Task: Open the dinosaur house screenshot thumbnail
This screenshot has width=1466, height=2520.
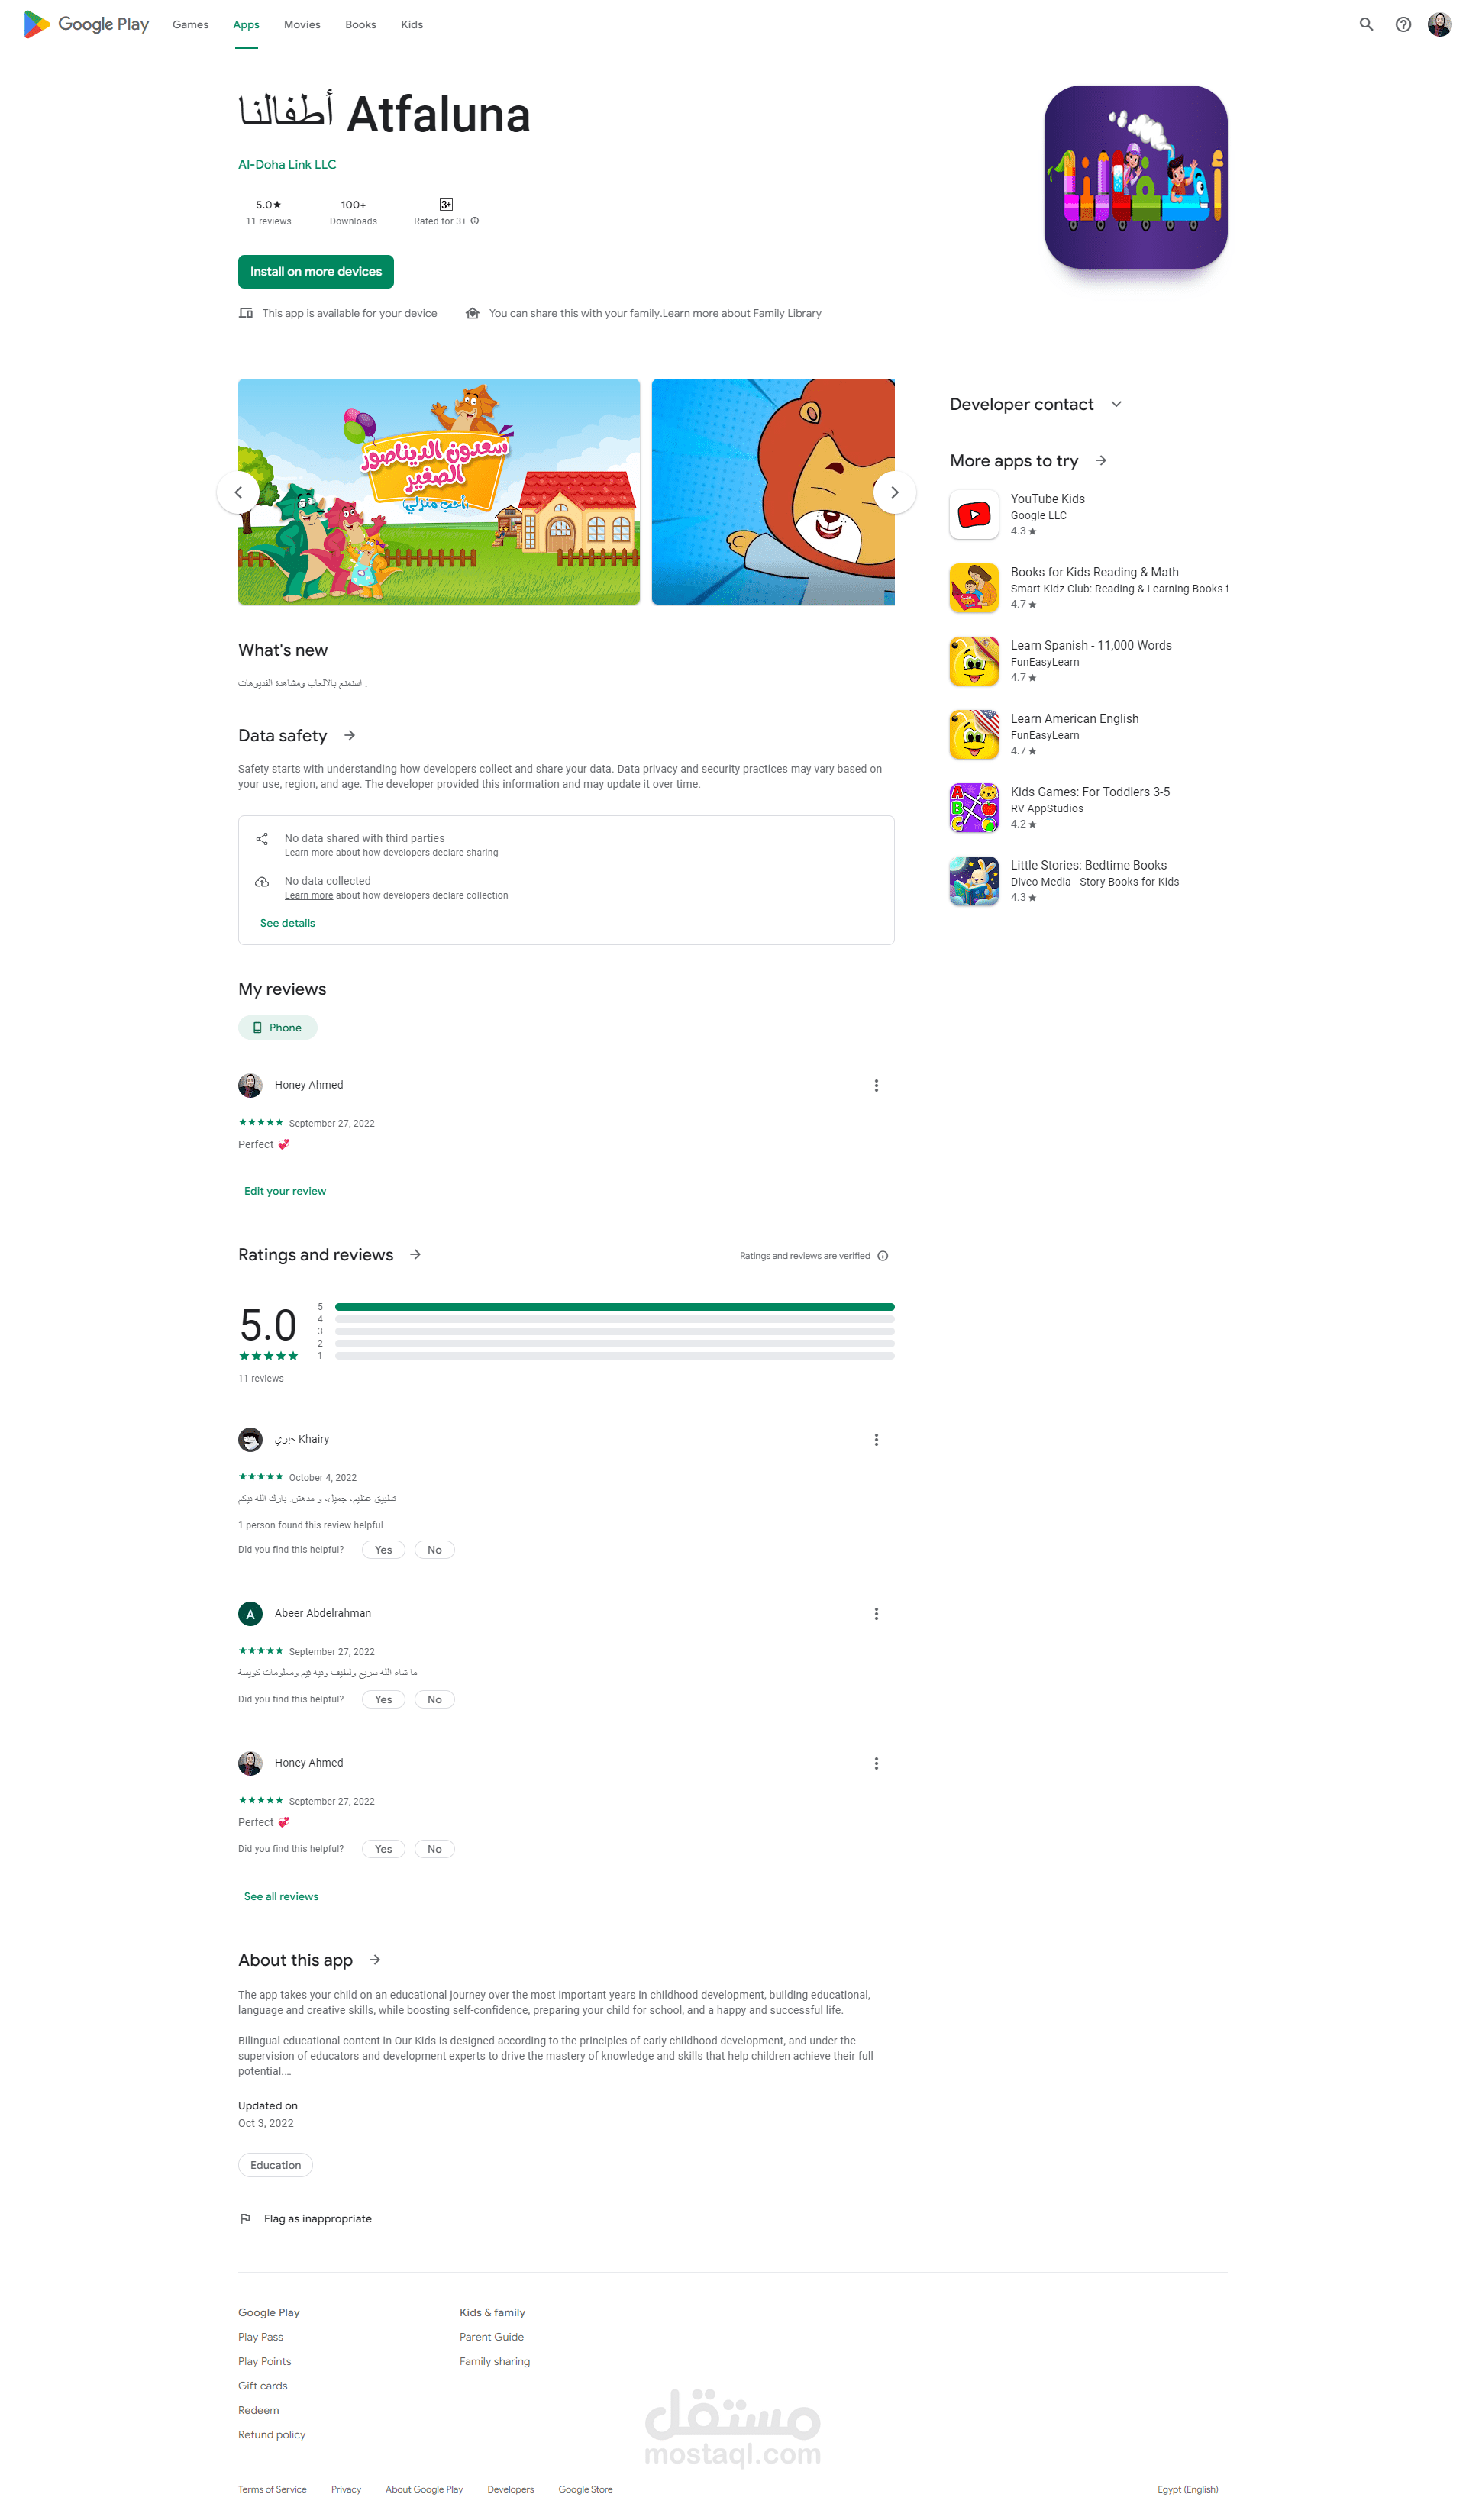Action: (439, 492)
